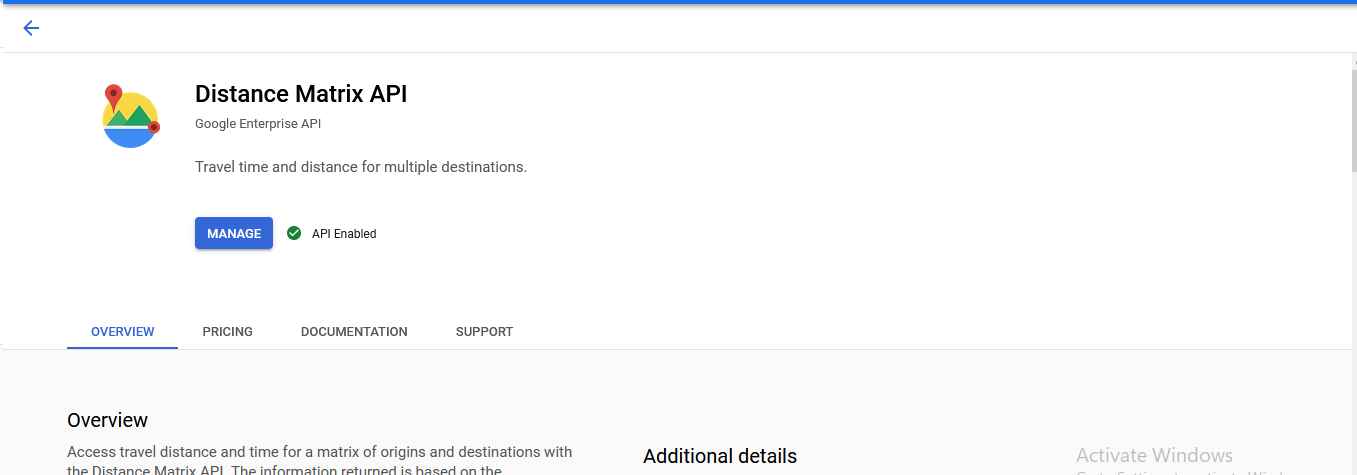
Task: Click the travel time and distance tagline
Action: point(360,167)
